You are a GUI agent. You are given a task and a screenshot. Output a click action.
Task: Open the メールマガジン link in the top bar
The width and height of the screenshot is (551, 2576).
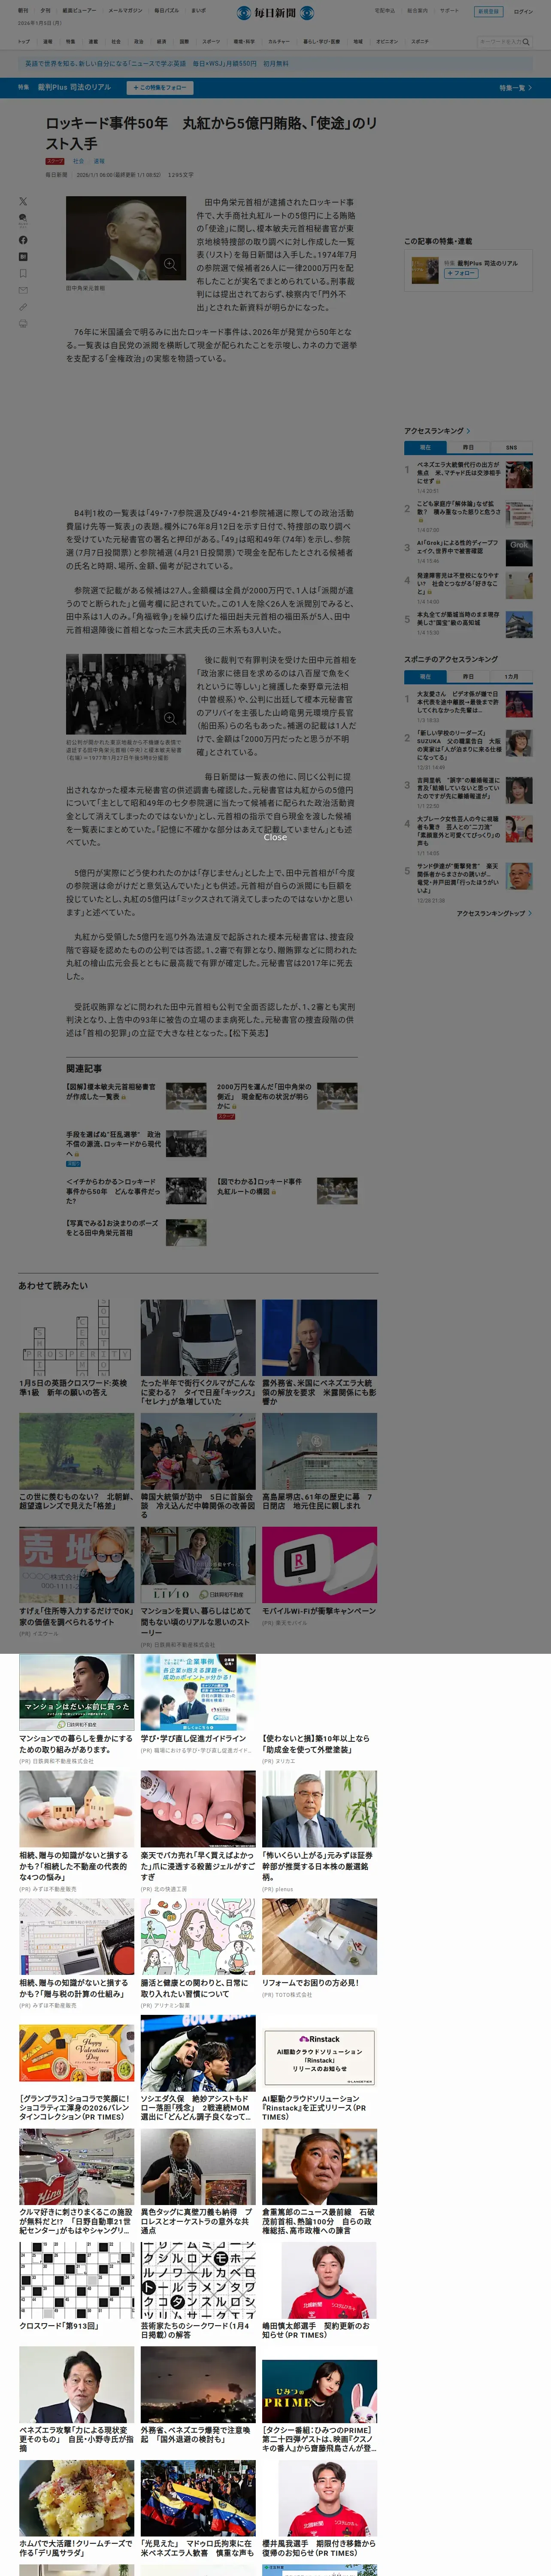(125, 11)
